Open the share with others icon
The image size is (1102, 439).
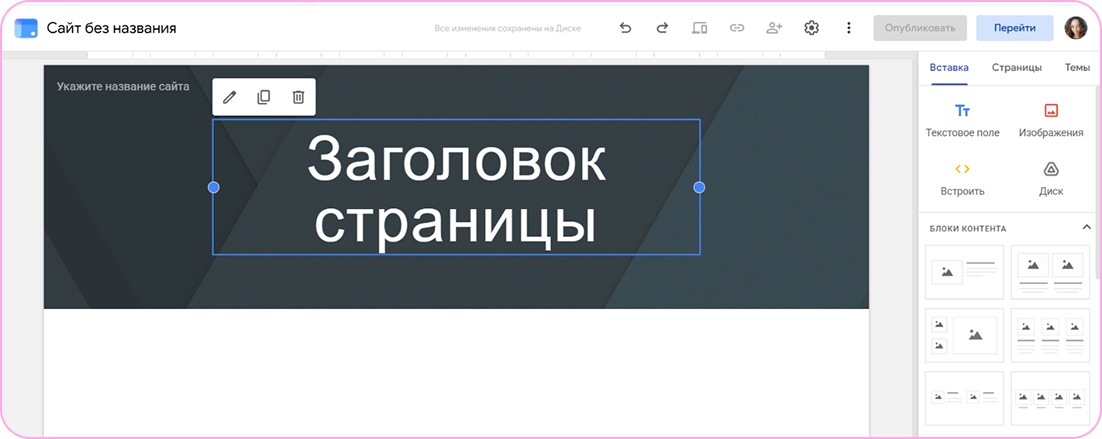pyautogui.click(x=774, y=28)
